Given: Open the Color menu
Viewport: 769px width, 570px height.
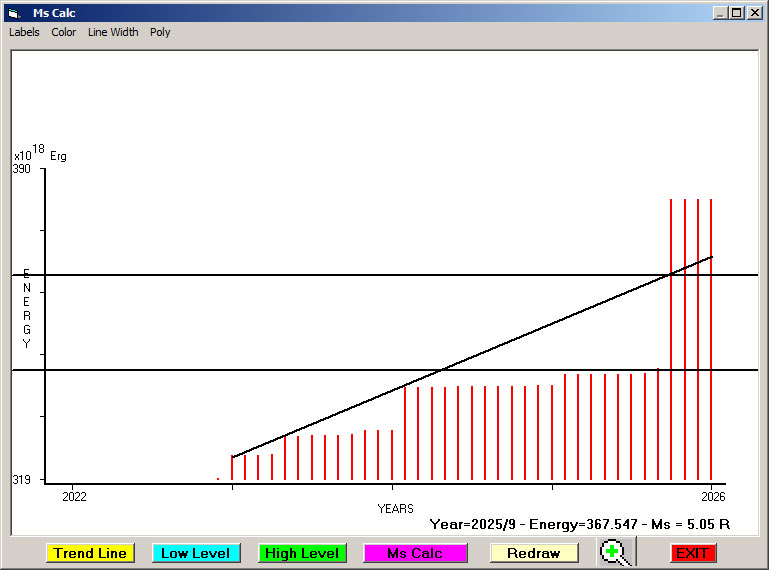Looking at the screenshot, I should coord(64,32).
